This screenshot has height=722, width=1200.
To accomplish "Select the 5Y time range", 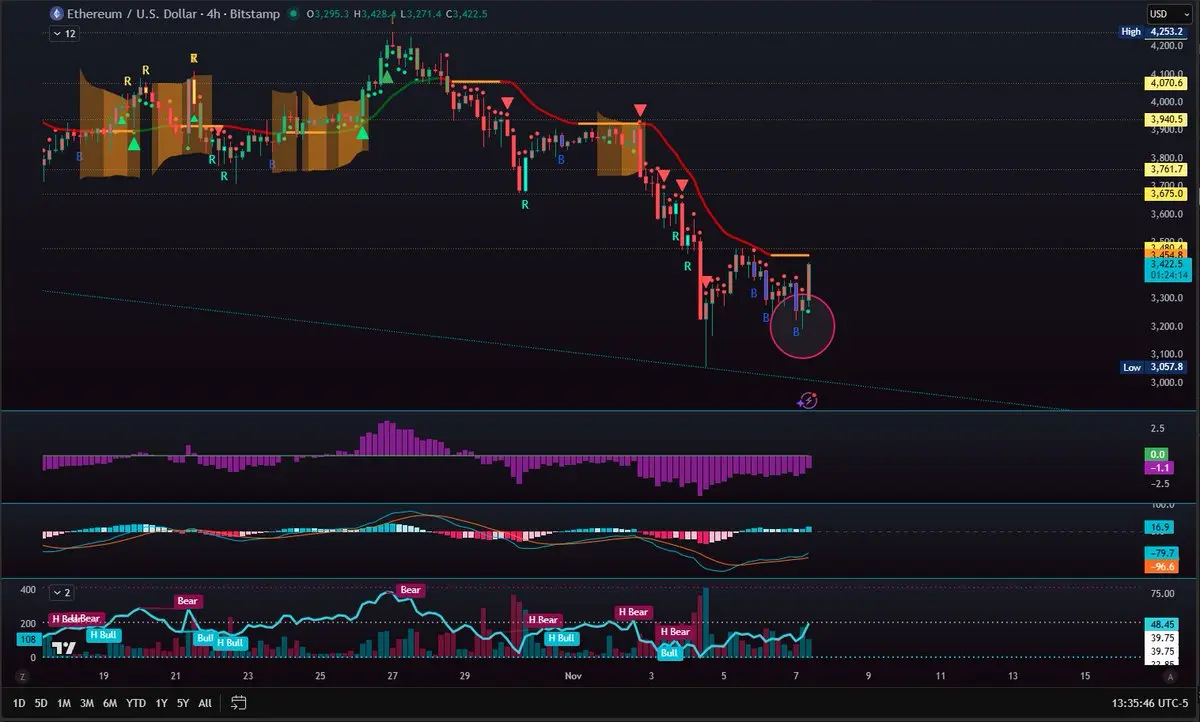I will (183, 703).
